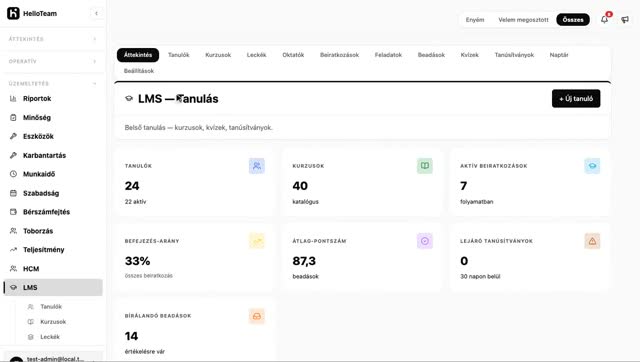Click the Riportok bar chart icon
The height and width of the screenshot is (362, 640).
pyautogui.click(x=13, y=98)
